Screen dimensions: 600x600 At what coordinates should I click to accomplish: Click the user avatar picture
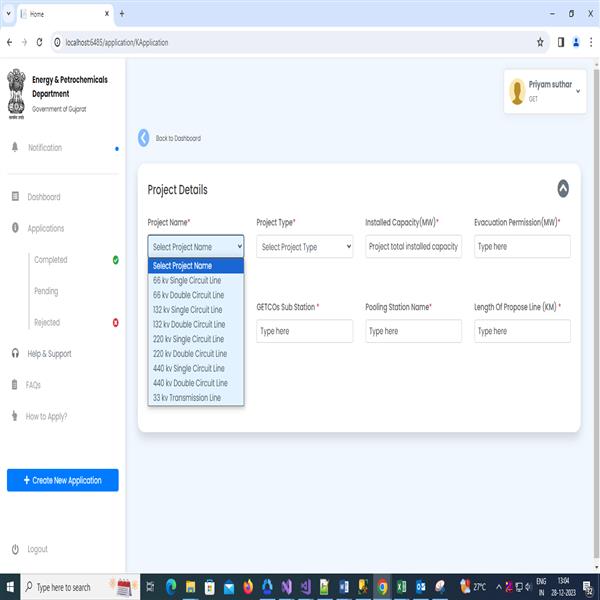point(517,91)
